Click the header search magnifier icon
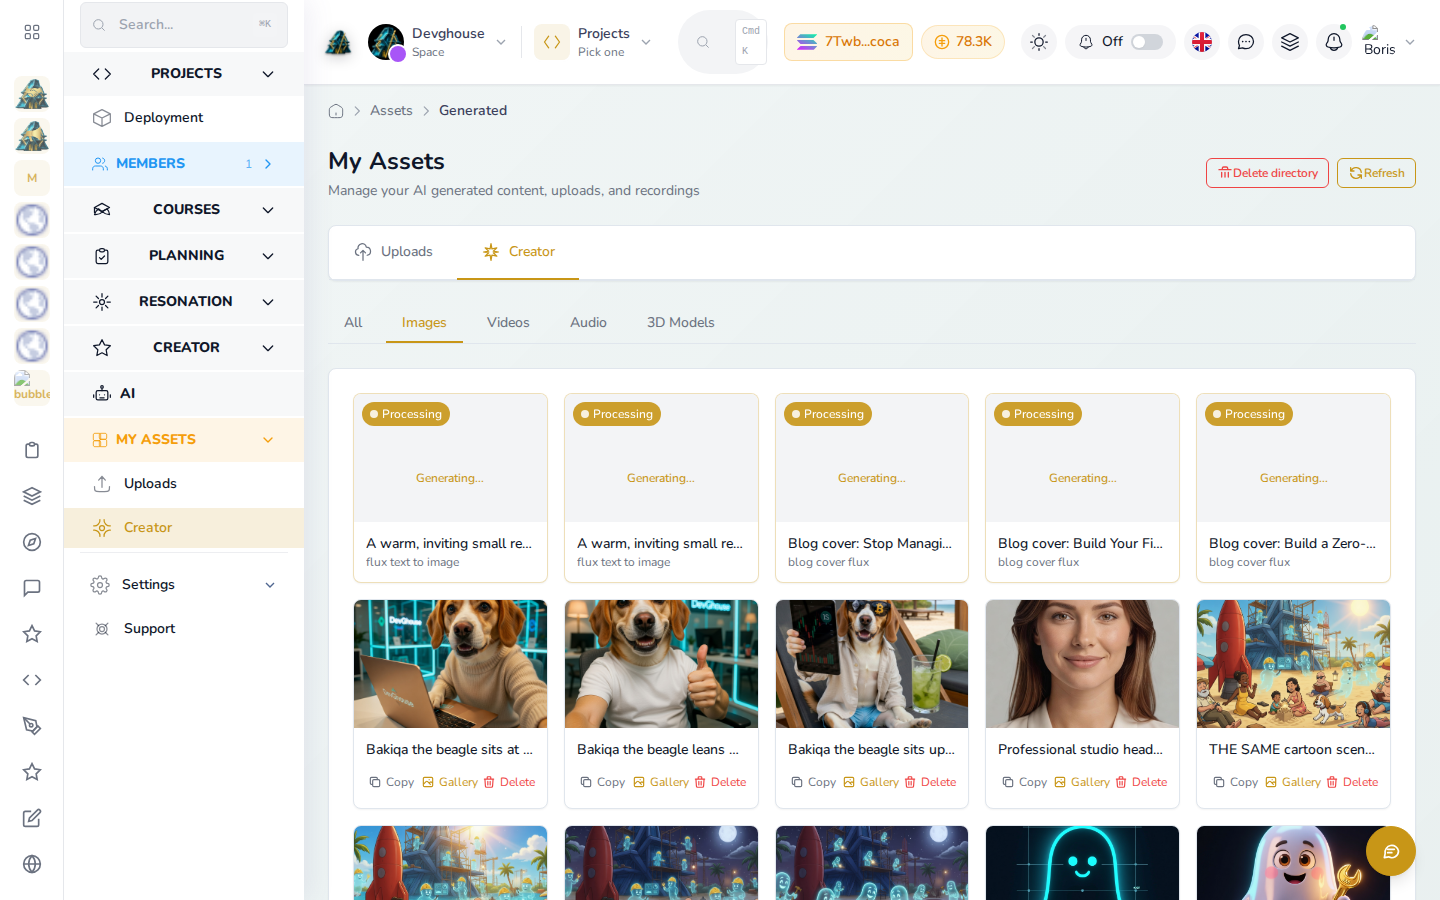 [x=703, y=42]
